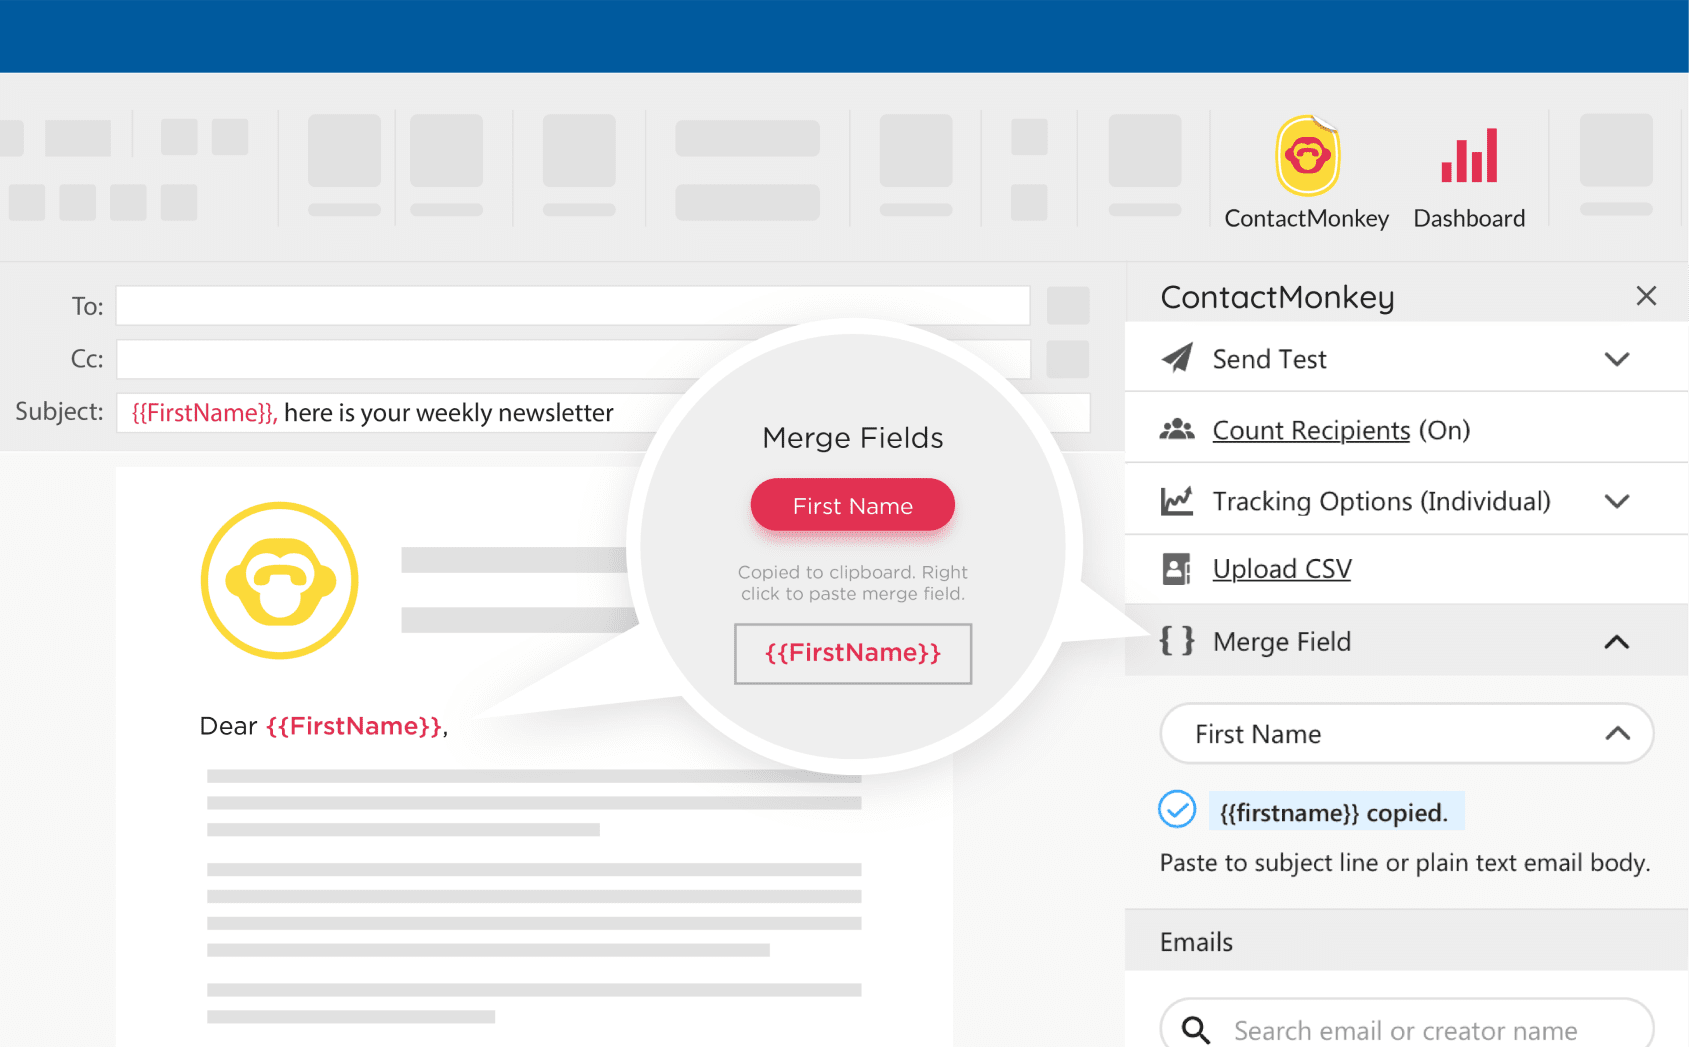1689x1047 pixels.
Task: Select the Tracking Options chart icon
Action: coord(1178,500)
